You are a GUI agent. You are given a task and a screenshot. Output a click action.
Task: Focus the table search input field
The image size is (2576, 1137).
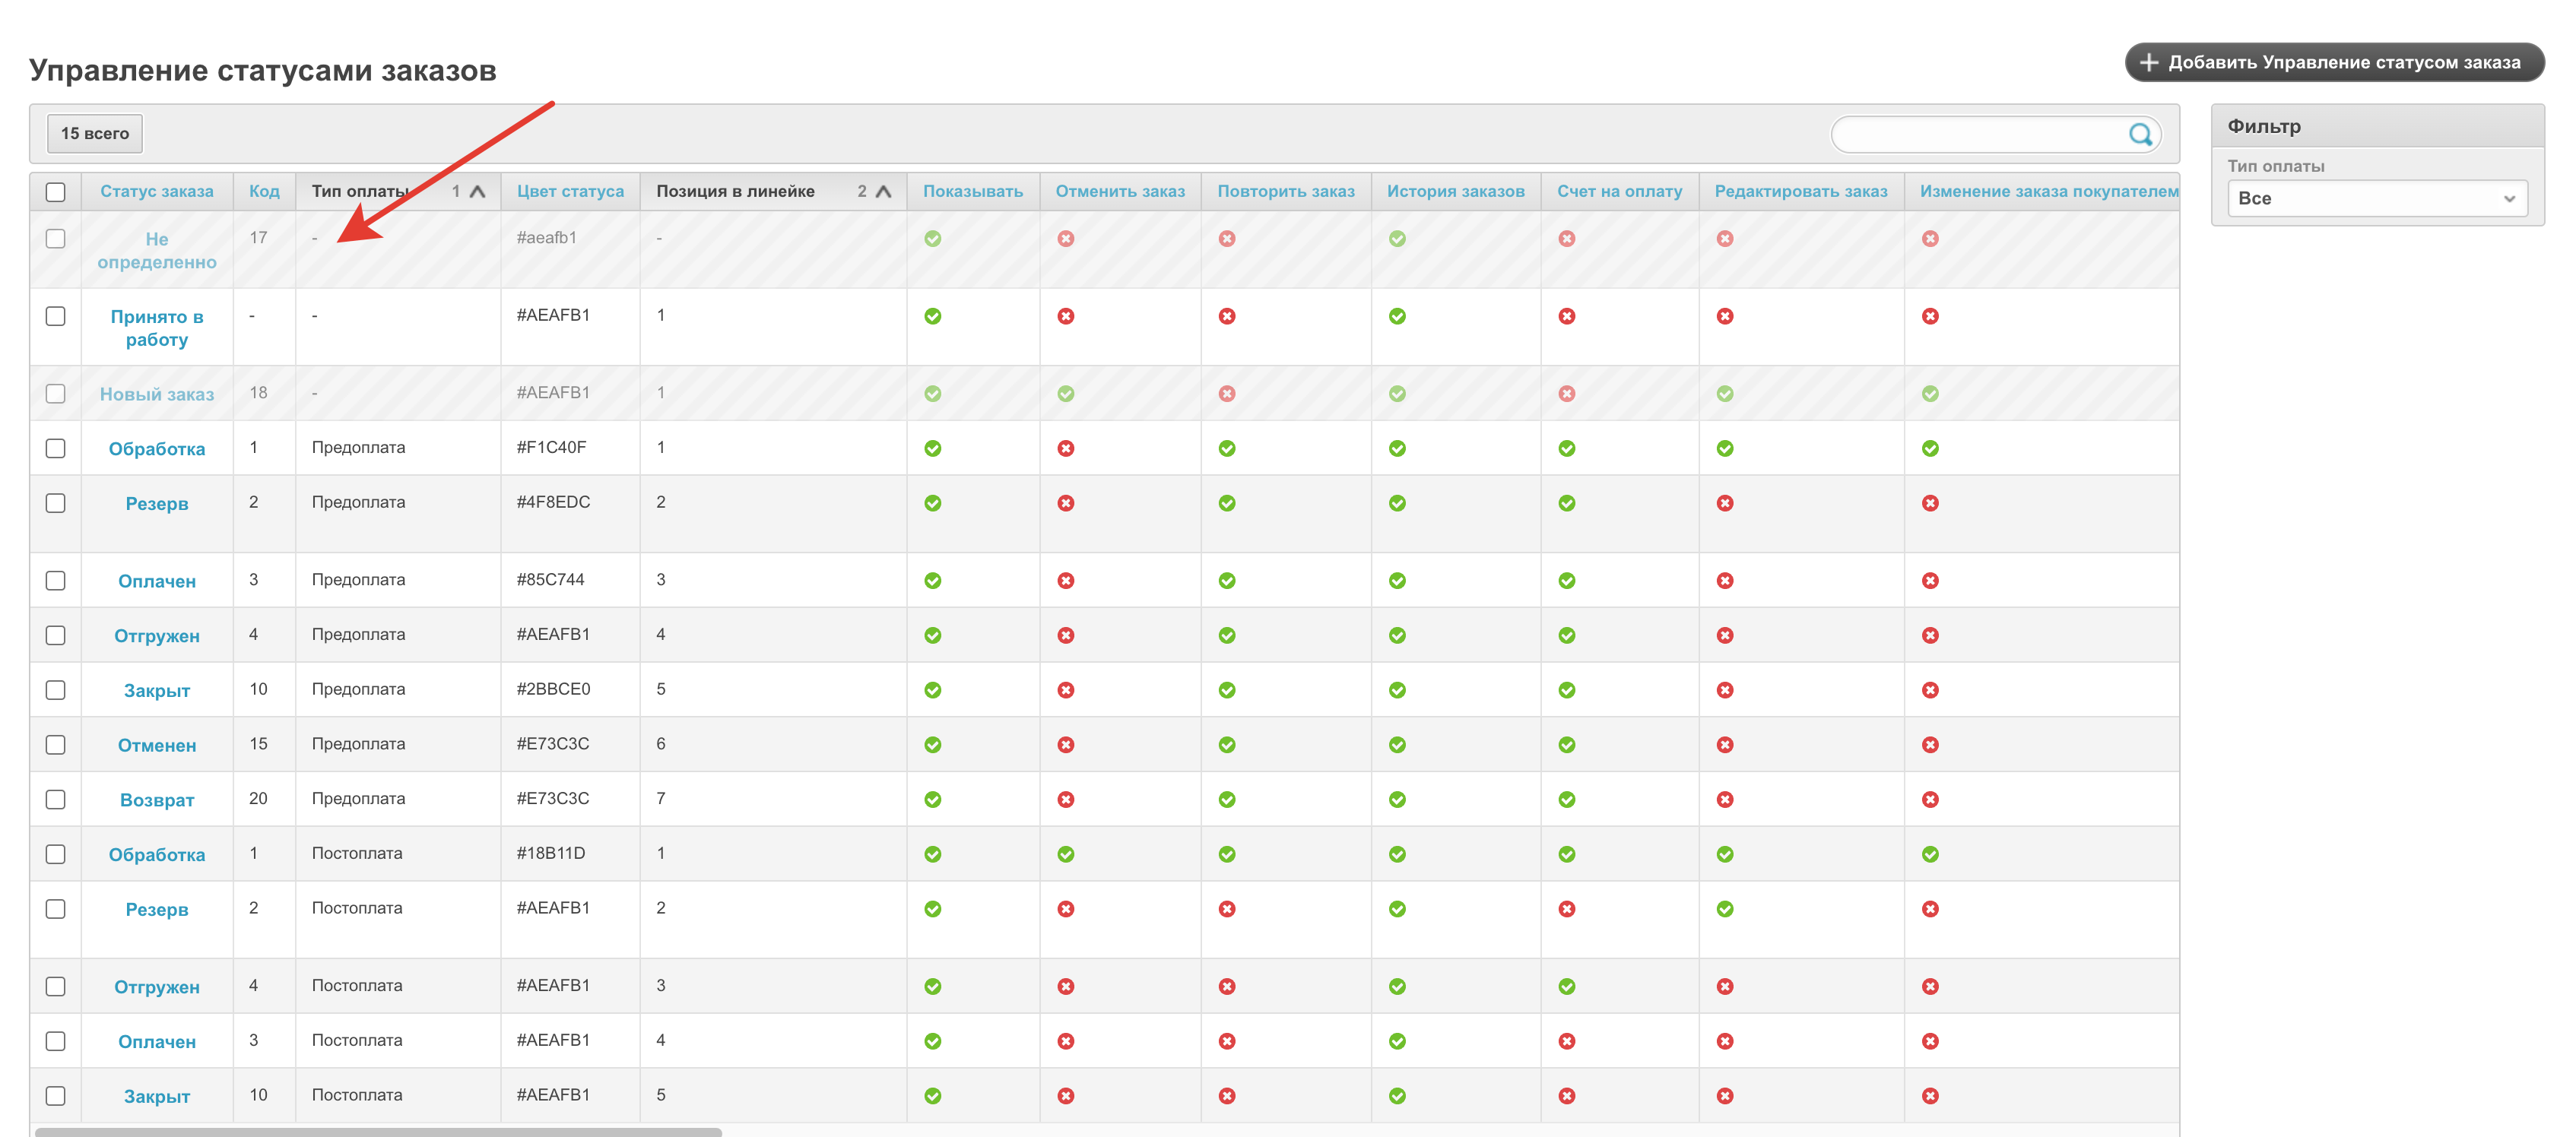1978,134
